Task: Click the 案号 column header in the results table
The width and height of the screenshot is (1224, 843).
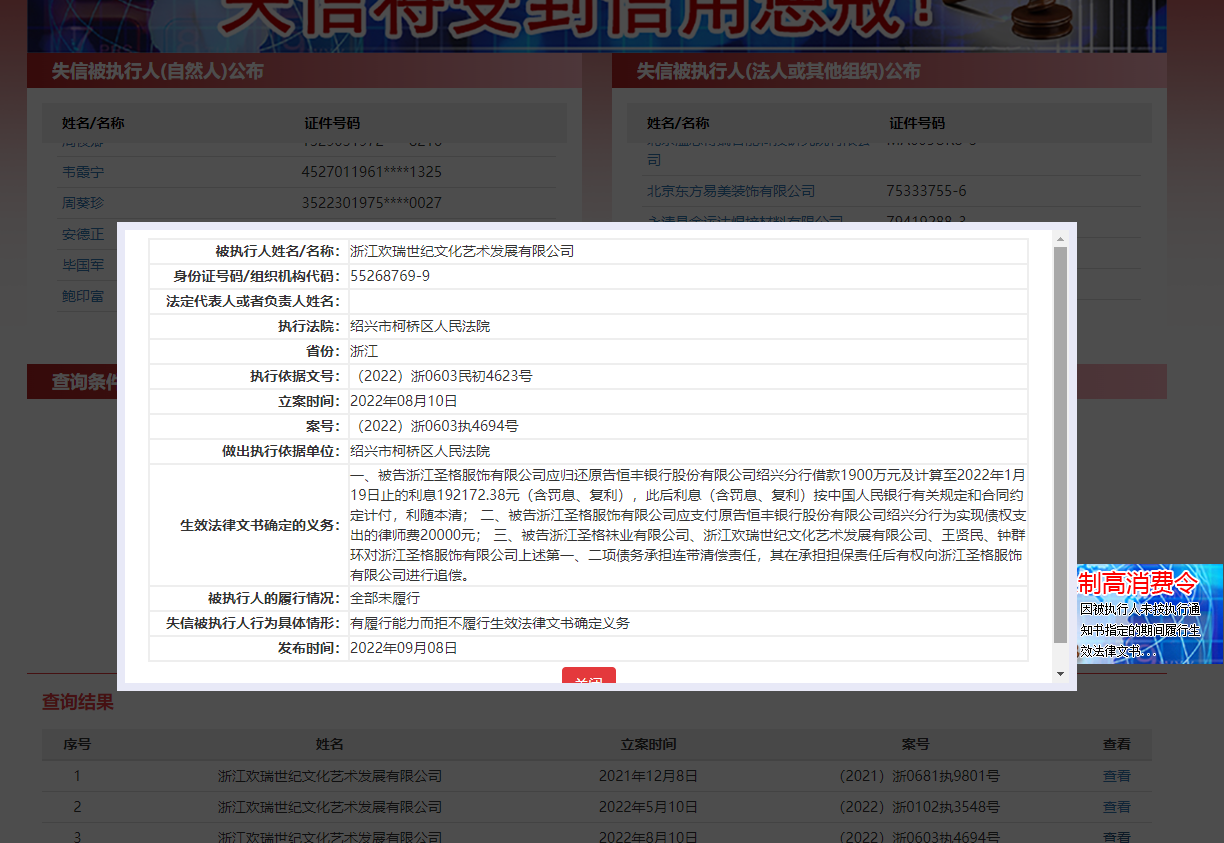Action: pos(915,745)
